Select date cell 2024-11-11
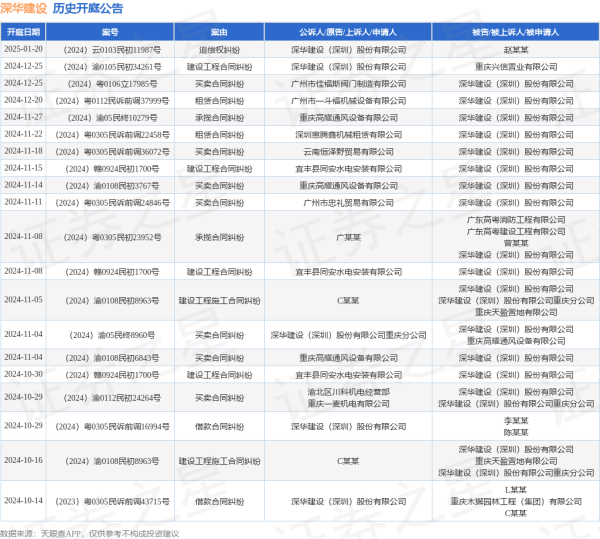 (23, 202)
